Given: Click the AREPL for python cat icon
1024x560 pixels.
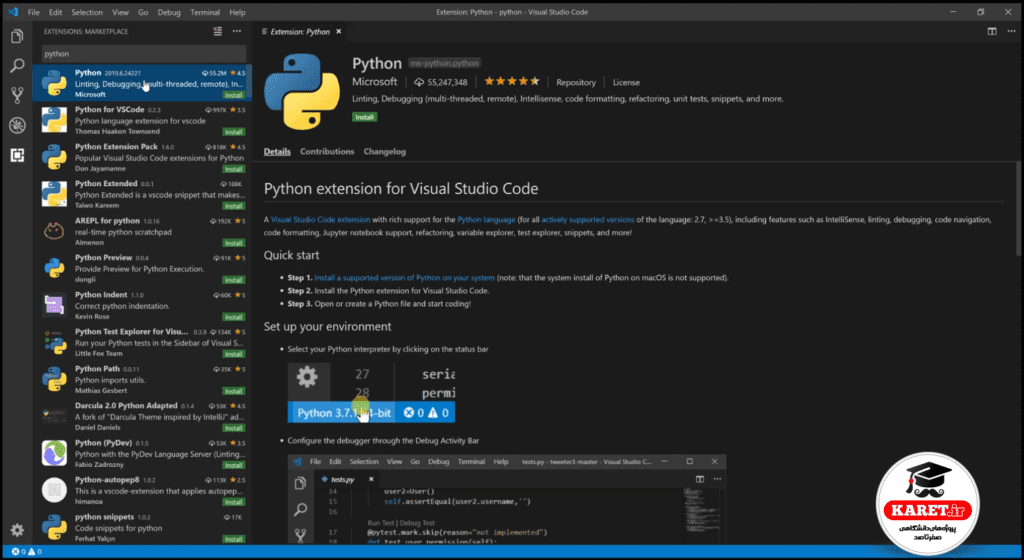Looking at the screenshot, I should coord(54,231).
